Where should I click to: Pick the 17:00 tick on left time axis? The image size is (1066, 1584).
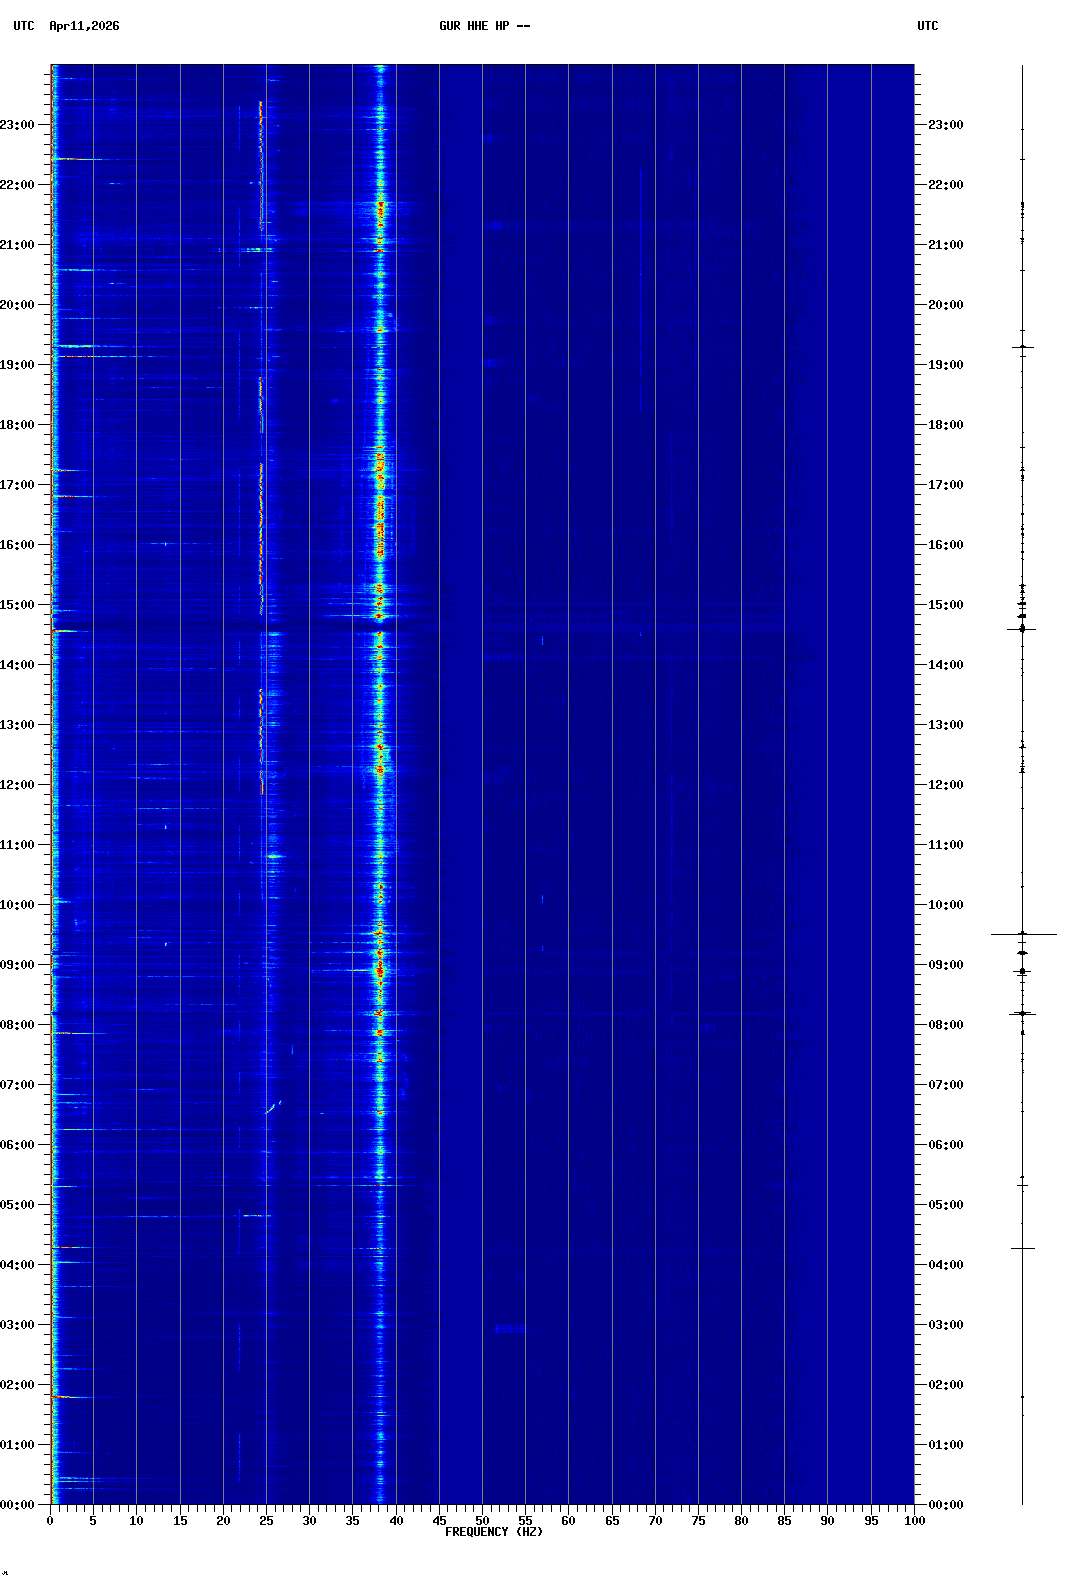[x=18, y=485]
